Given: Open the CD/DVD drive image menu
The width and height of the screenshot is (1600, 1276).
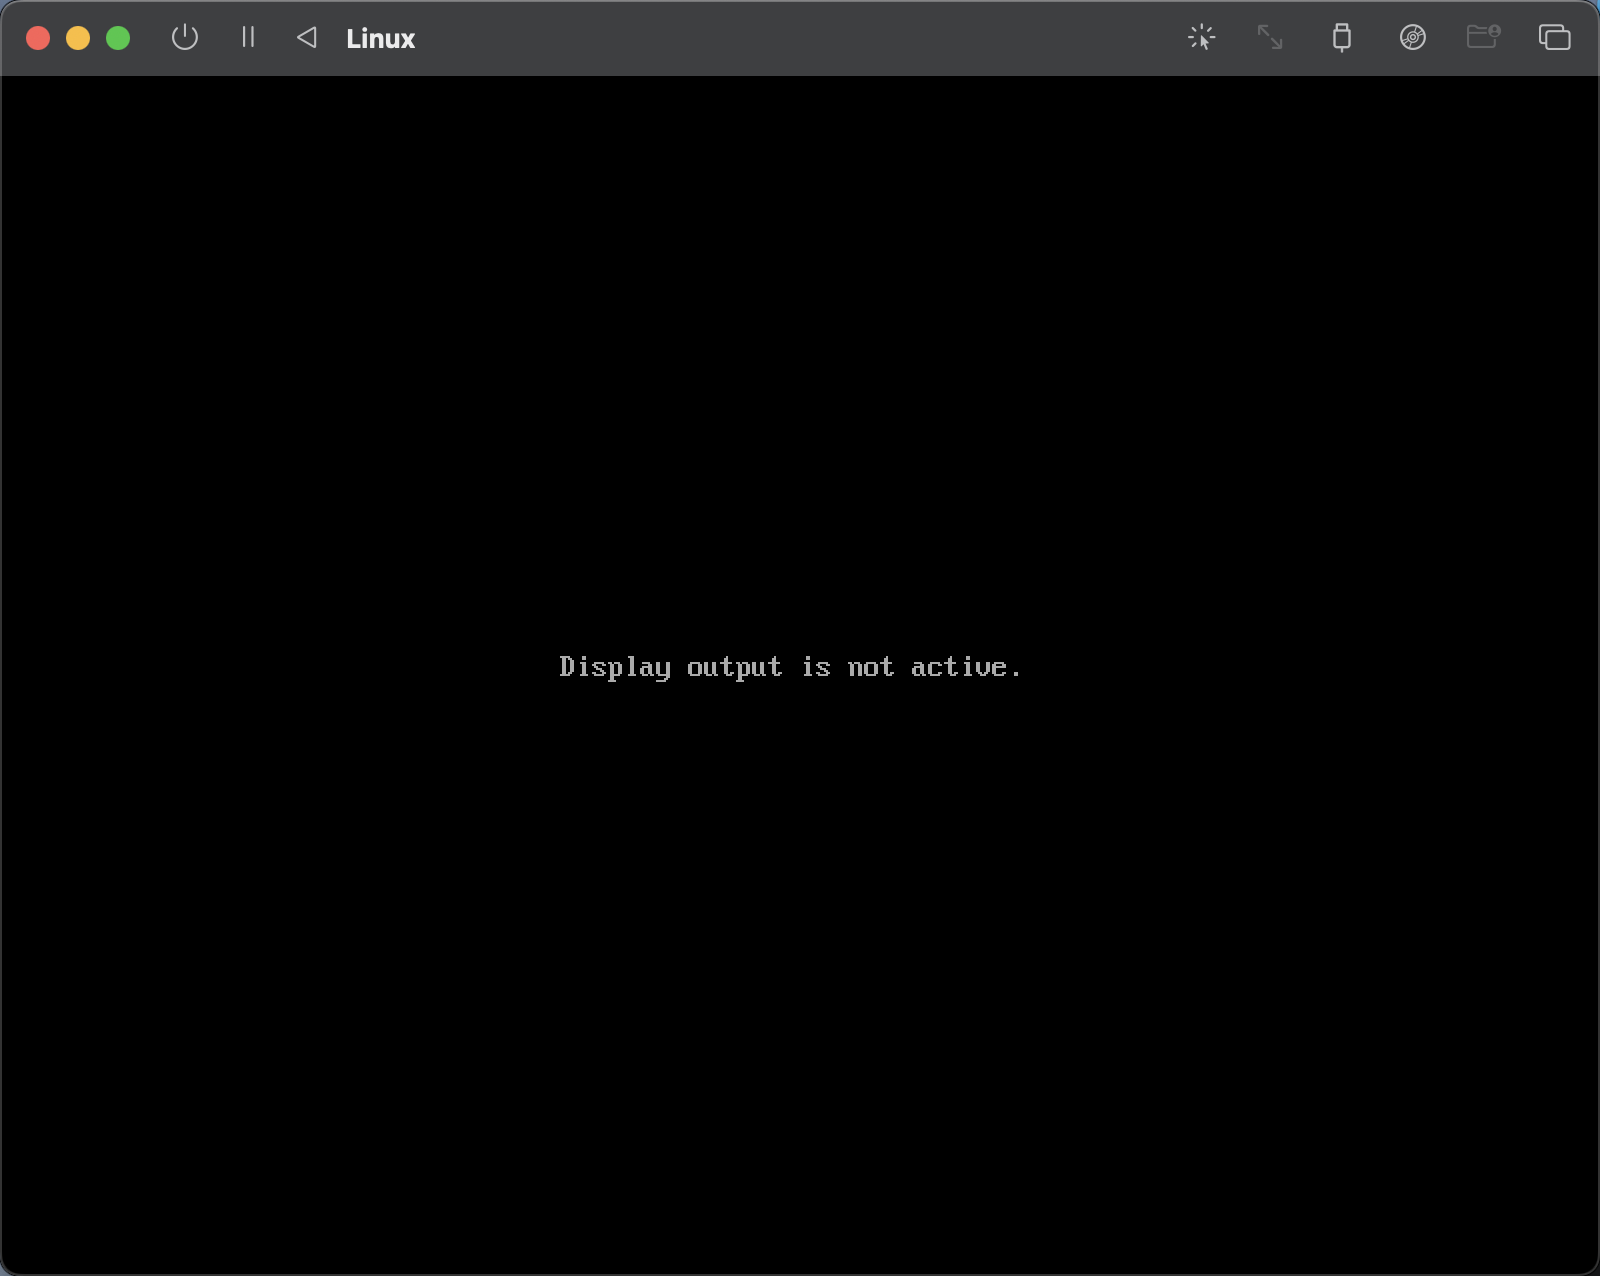Looking at the screenshot, I should click(x=1412, y=38).
